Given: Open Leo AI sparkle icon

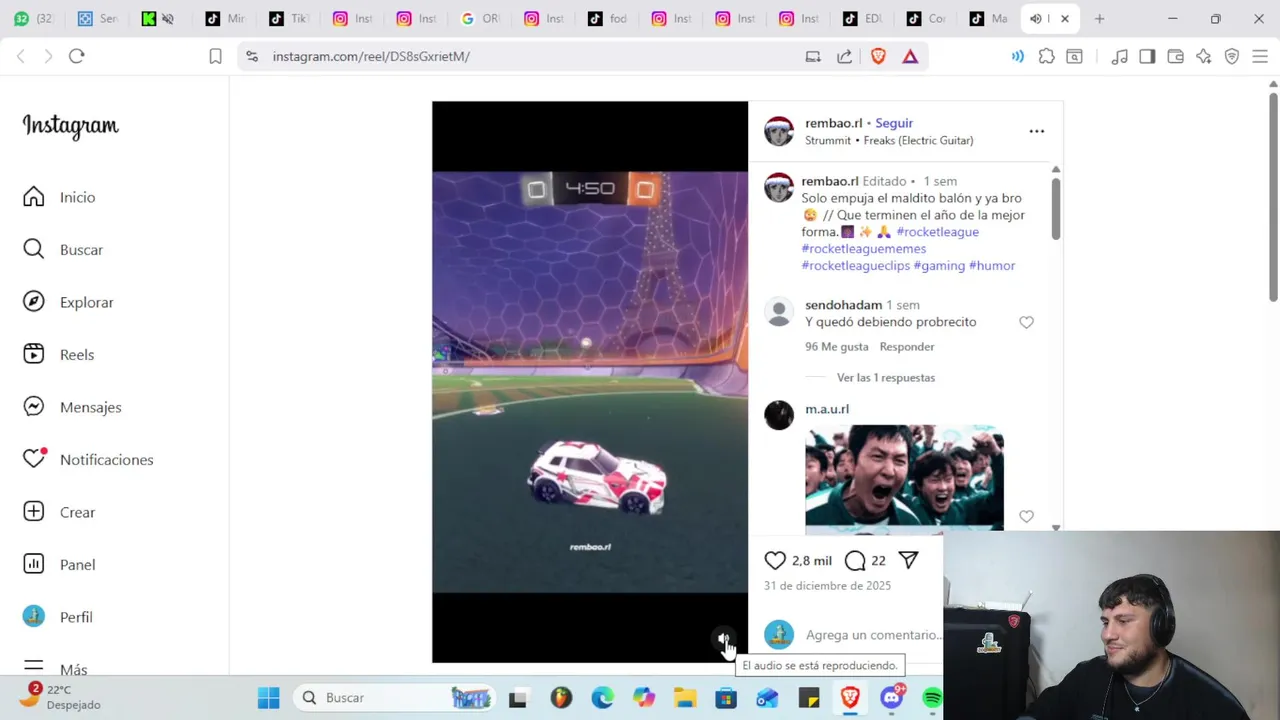Looking at the screenshot, I should point(1204,56).
